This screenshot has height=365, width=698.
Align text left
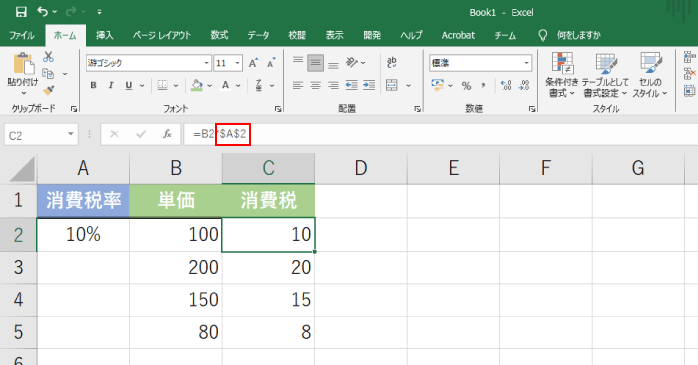[x=298, y=85]
